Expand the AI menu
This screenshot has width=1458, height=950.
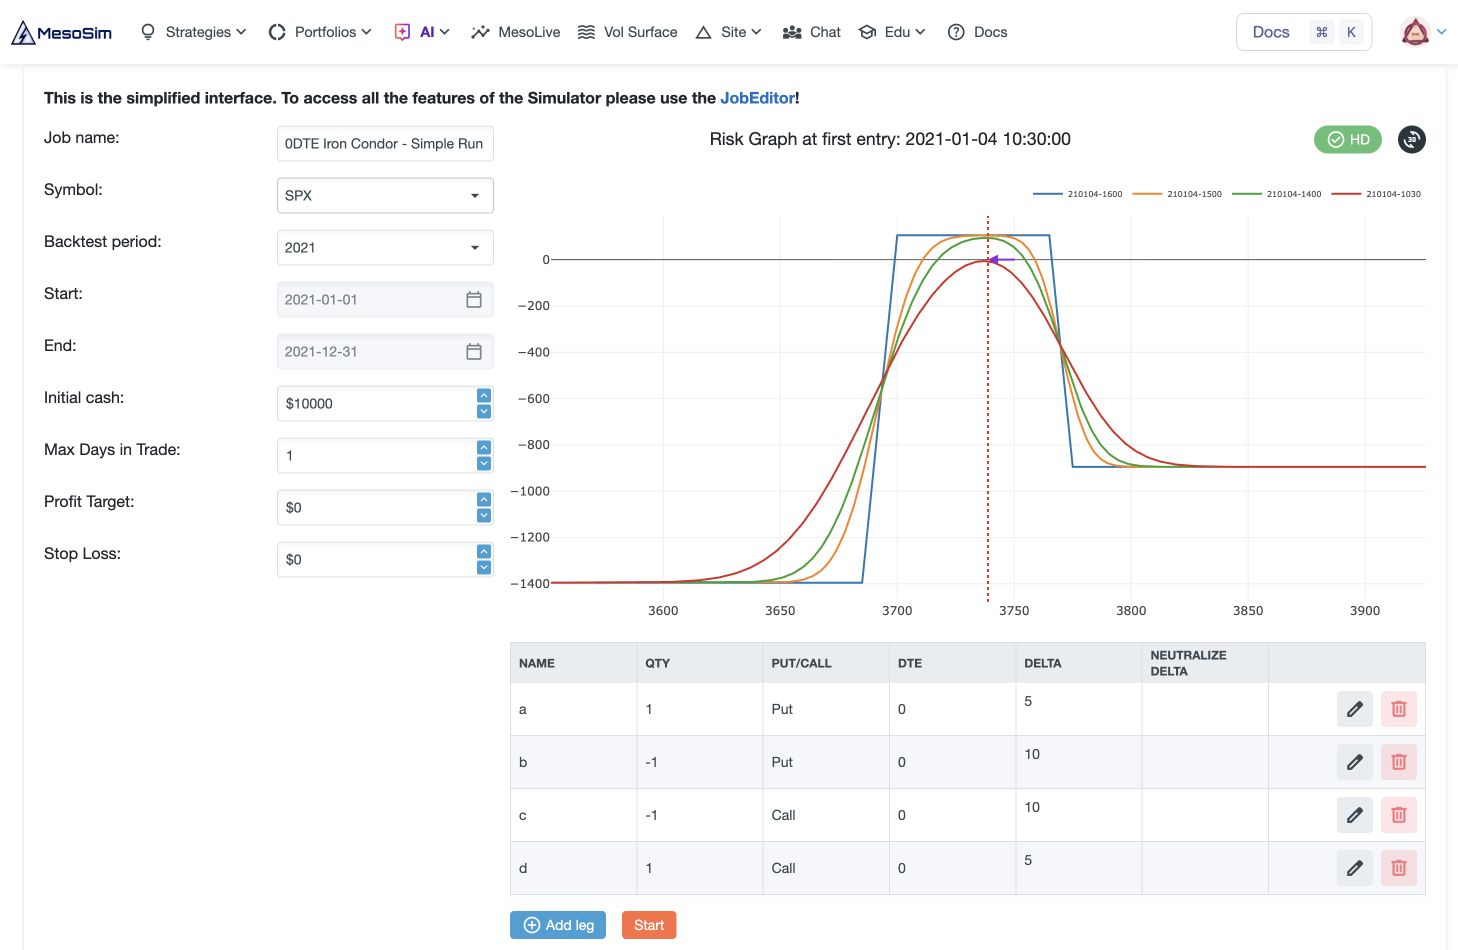[422, 32]
